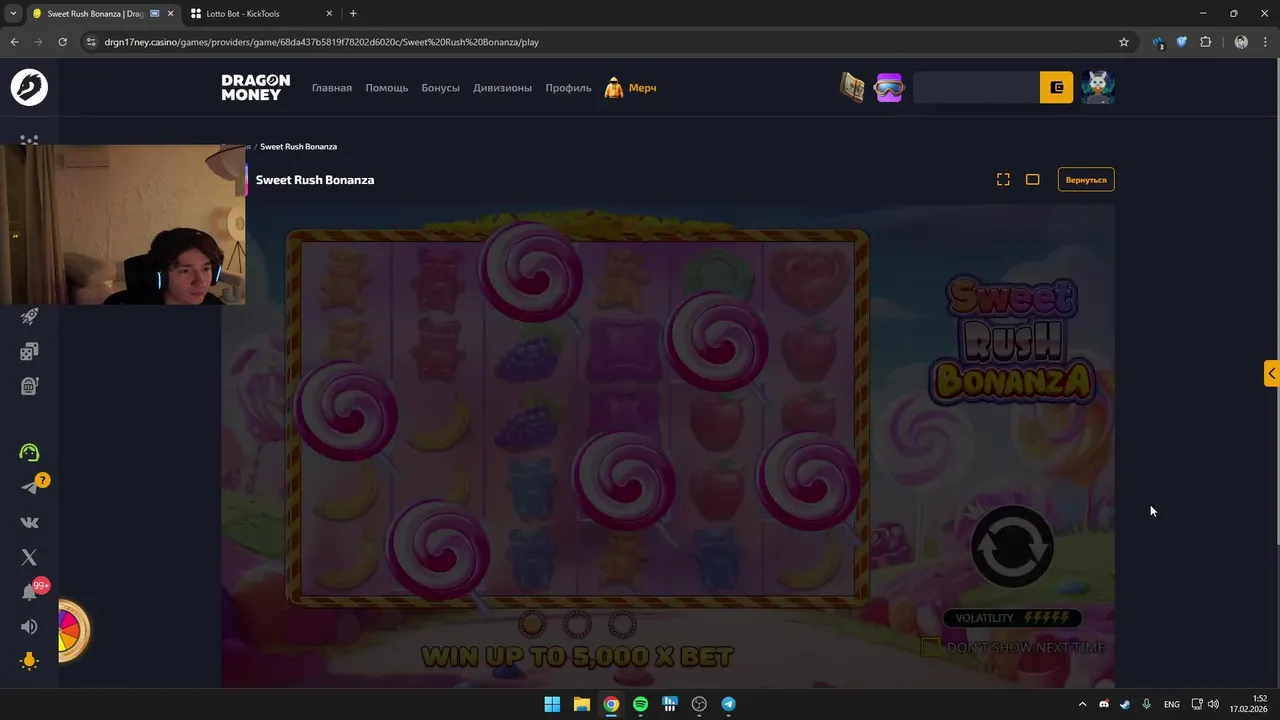Spin the colorful fortune wheel

coord(72,631)
